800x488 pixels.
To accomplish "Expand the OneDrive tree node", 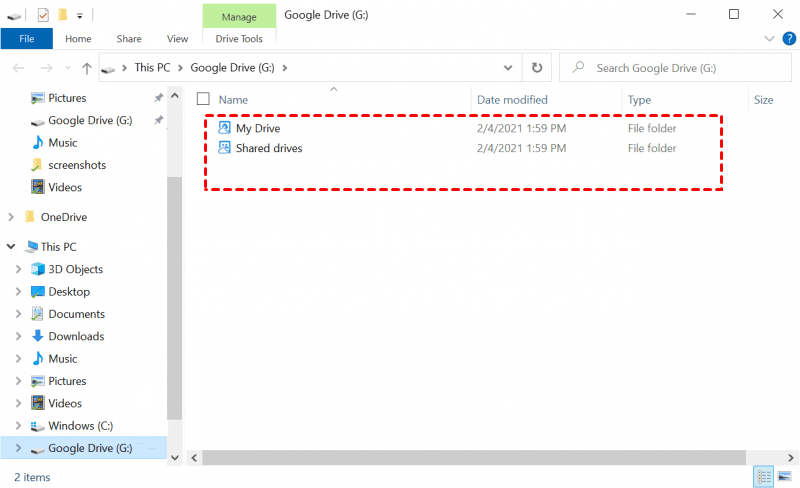I will click(x=11, y=217).
